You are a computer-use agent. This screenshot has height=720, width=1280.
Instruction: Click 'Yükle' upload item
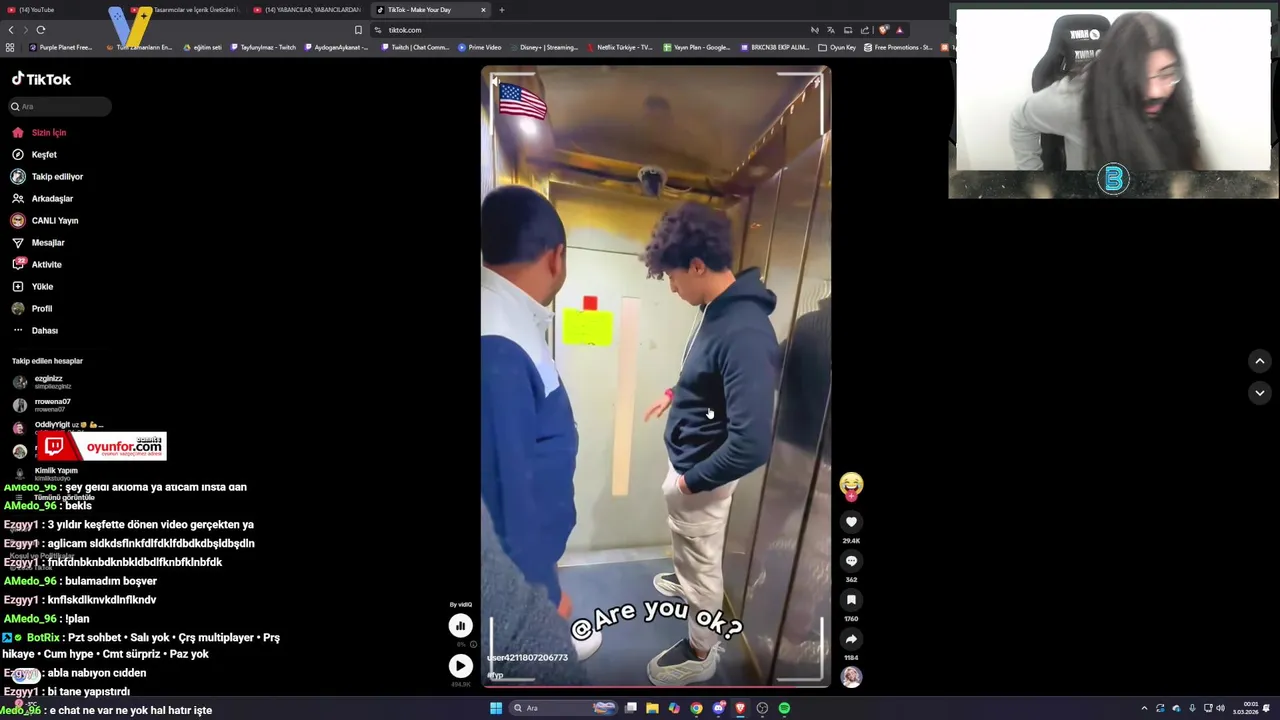click(32, 287)
